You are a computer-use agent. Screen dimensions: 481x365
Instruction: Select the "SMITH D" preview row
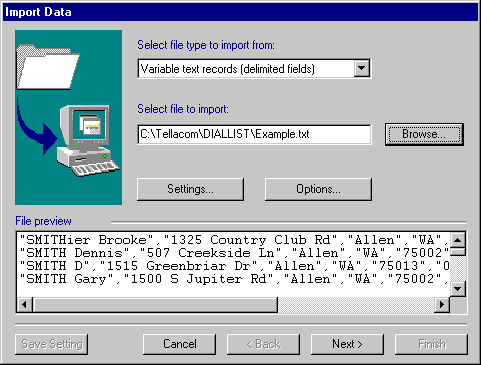click(x=233, y=266)
